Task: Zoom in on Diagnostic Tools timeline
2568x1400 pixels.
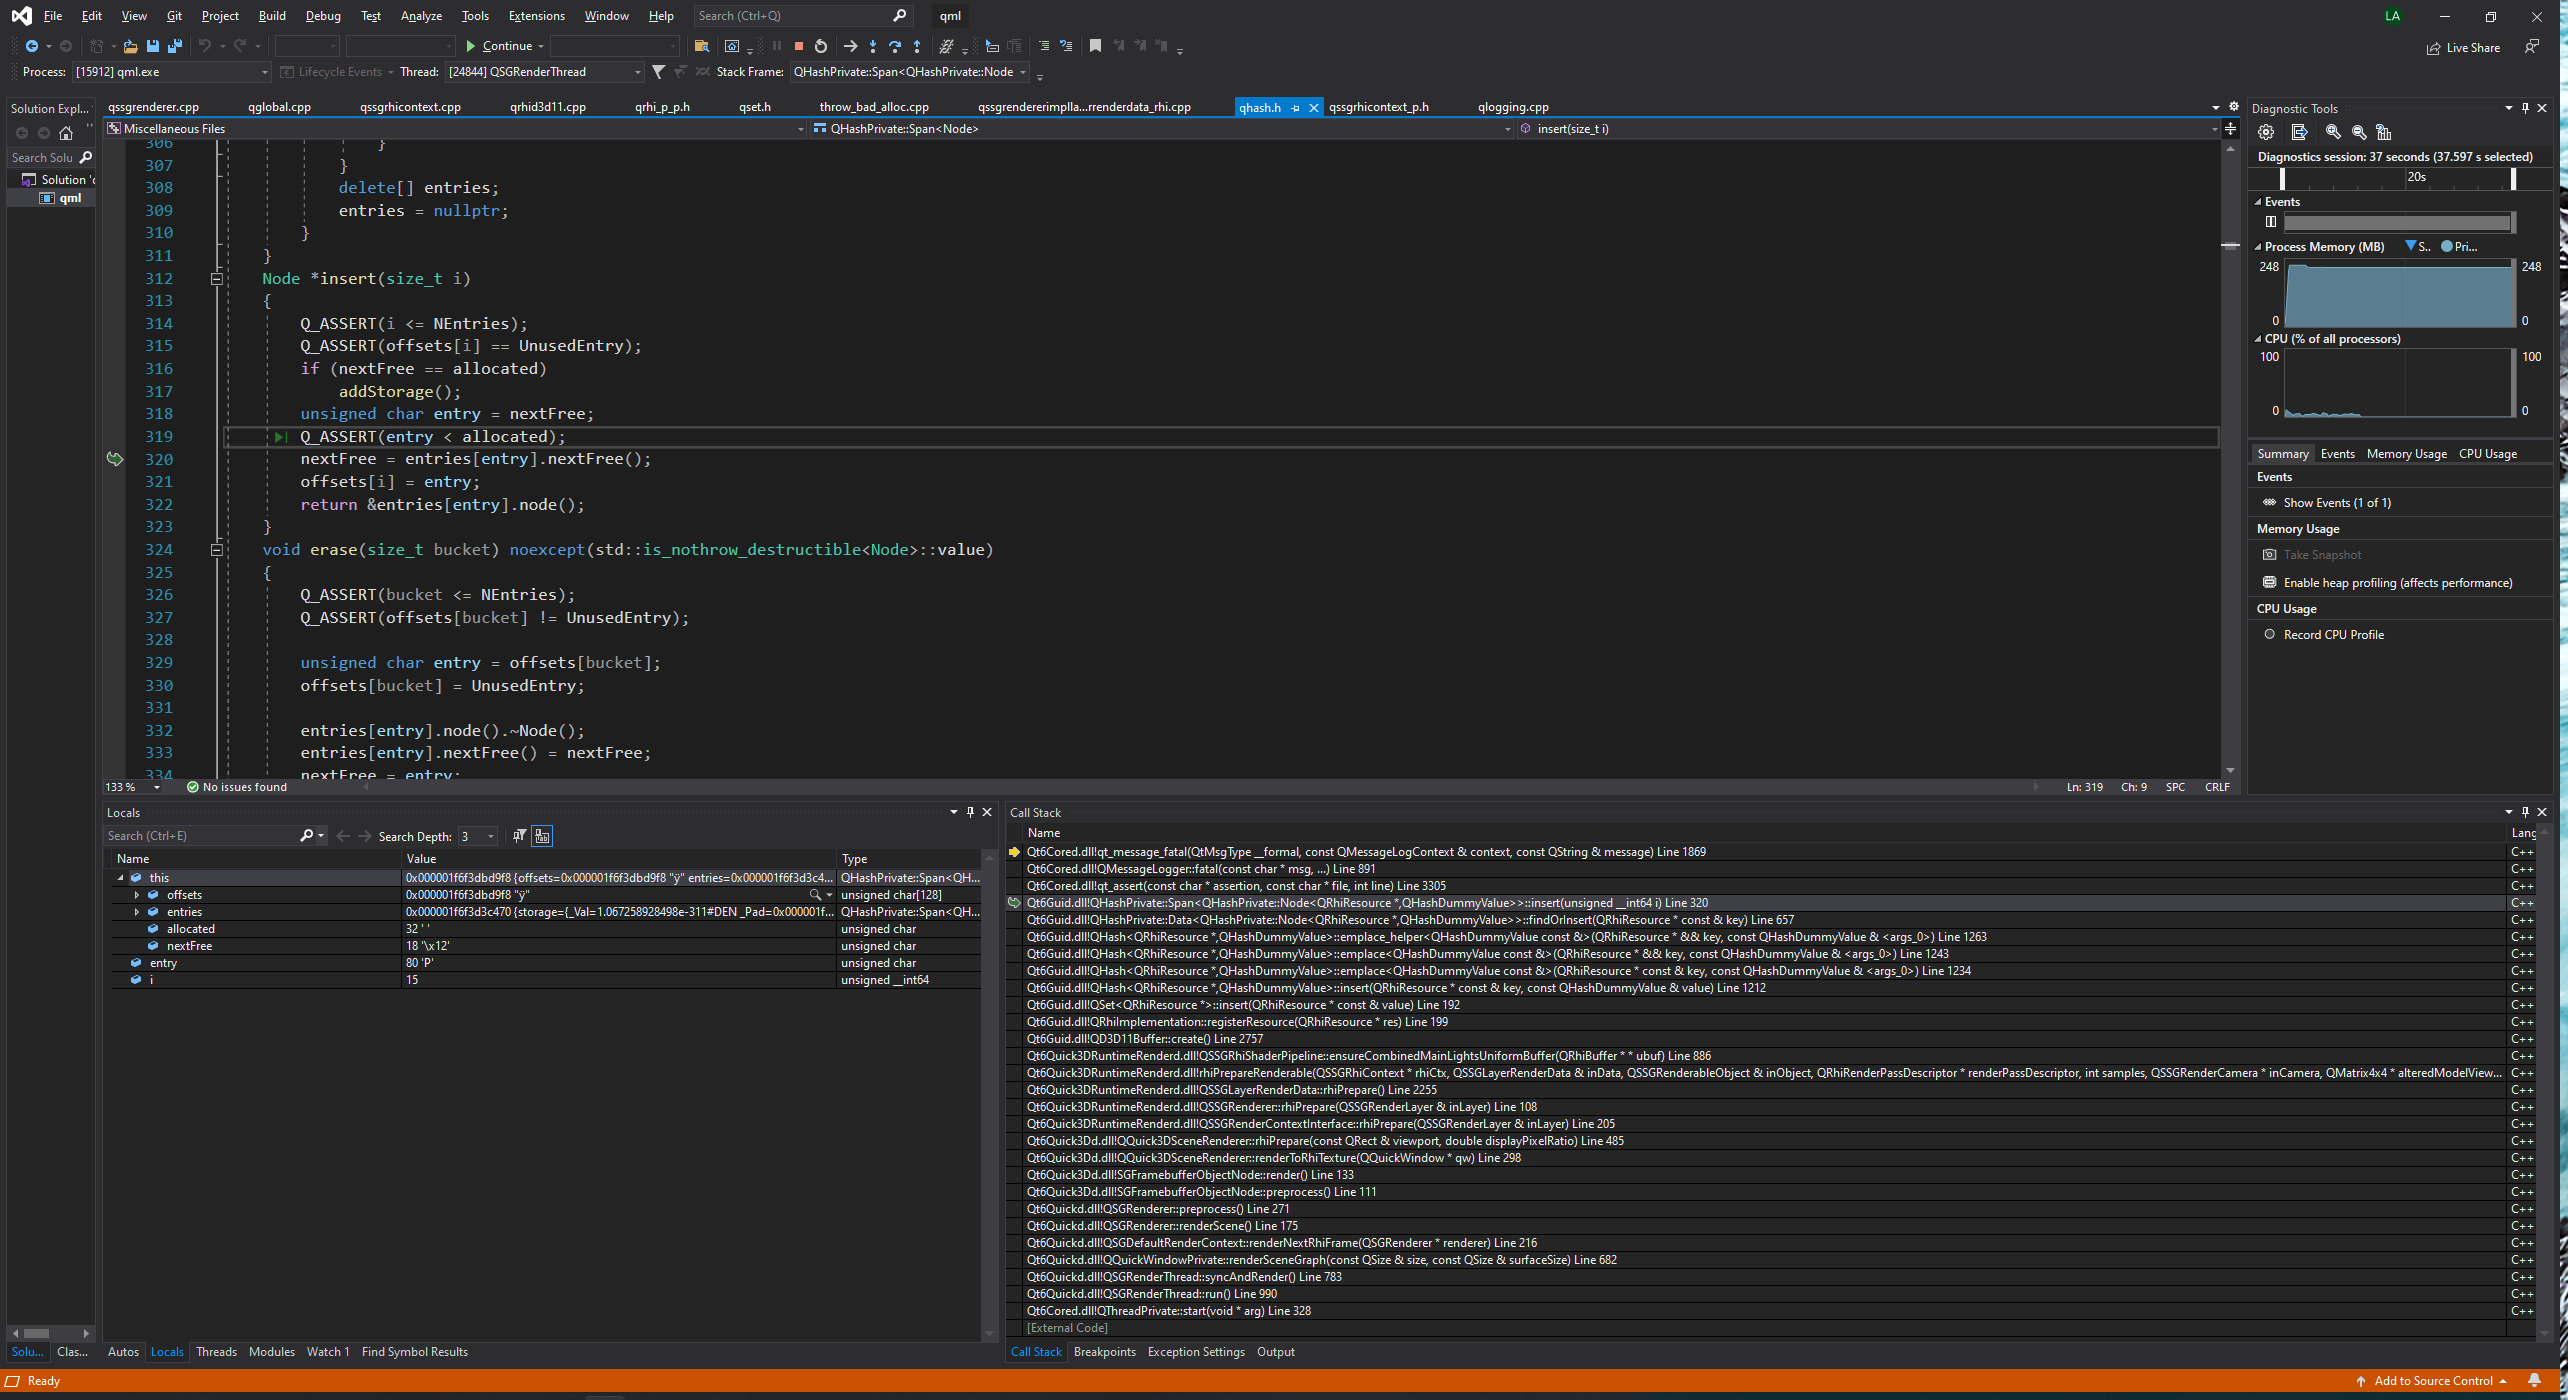Action: 2333,132
